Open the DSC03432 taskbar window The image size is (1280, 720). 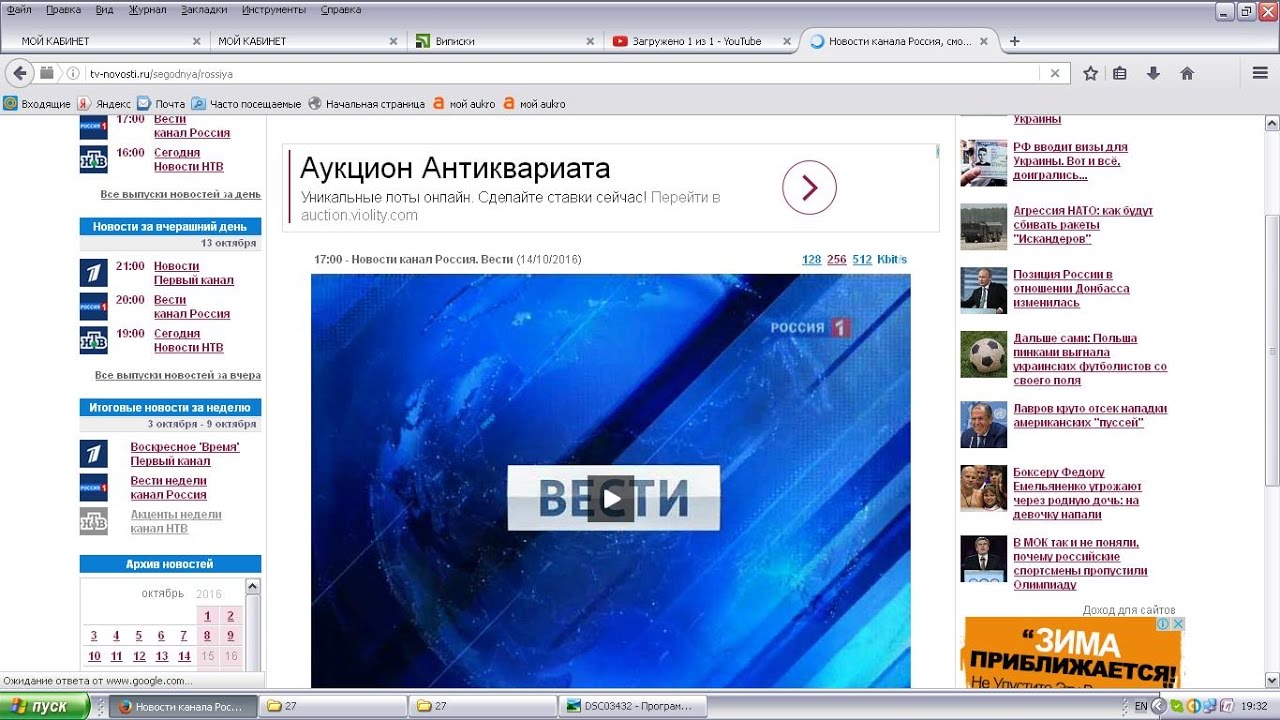point(631,706)
